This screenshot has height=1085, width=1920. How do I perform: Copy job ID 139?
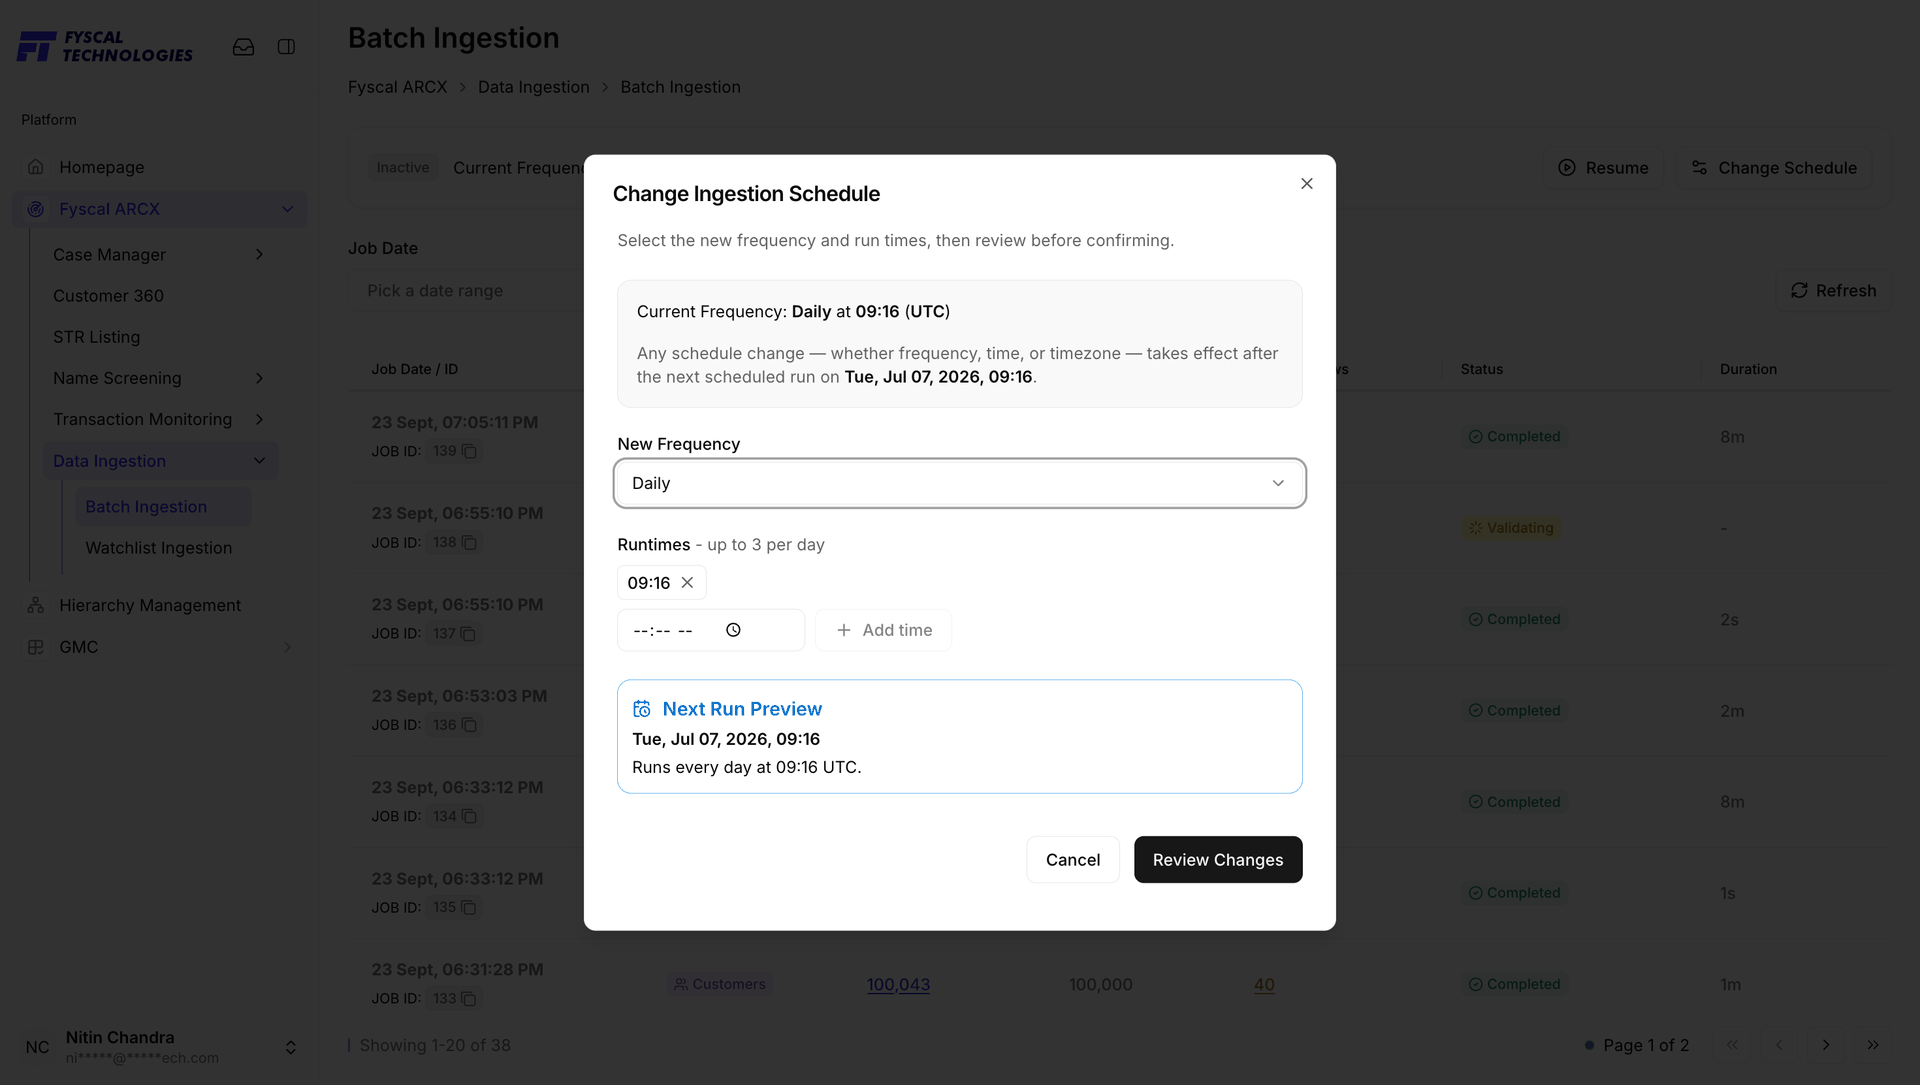pyautogui.click(x=469, y=451)
